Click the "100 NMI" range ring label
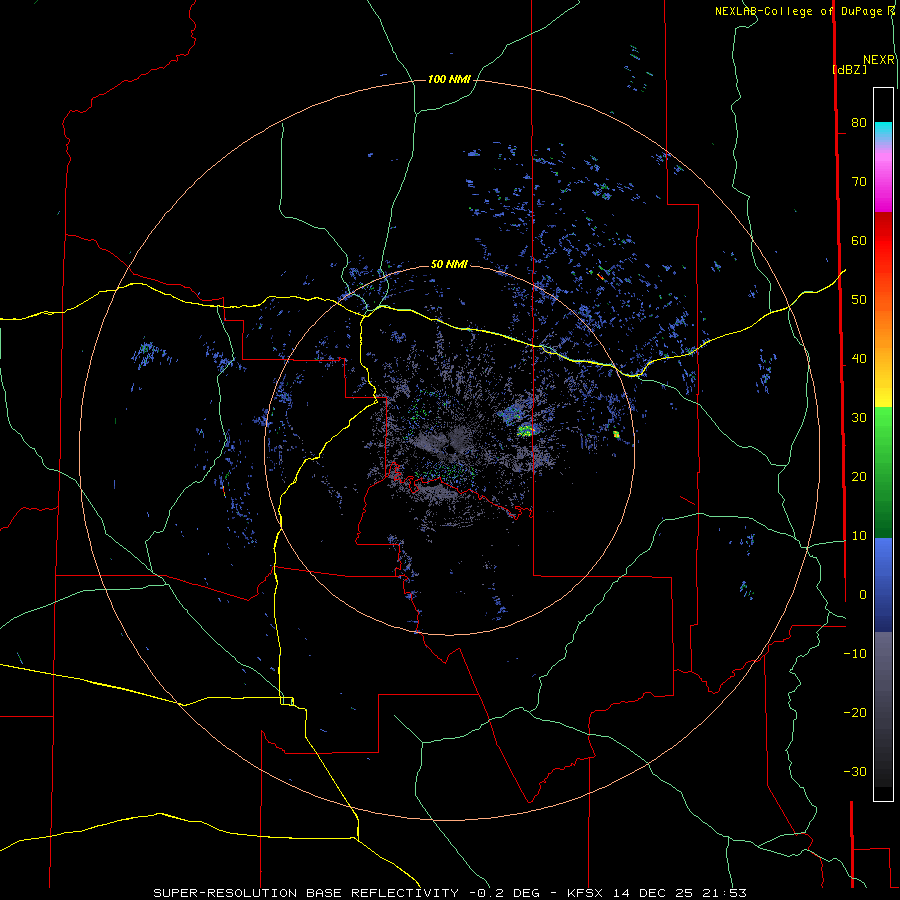900x900 pixels. pyautogui.click(x=449, y=79)
